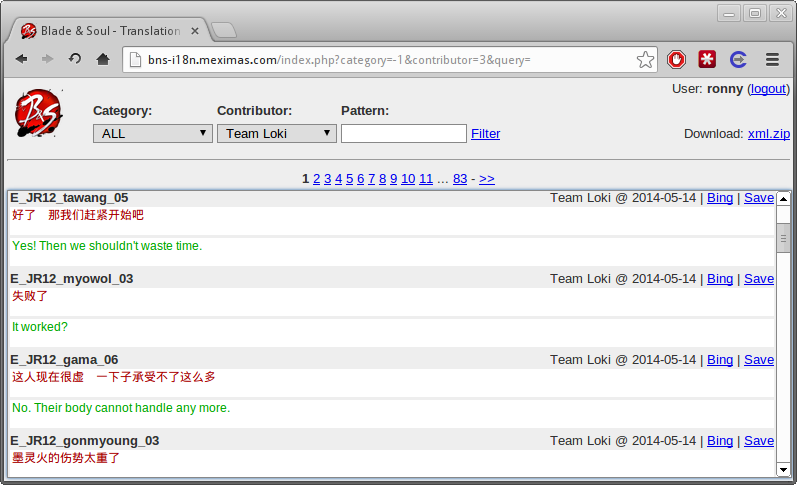Click the Filter link
Screen dimensions: 797x485
tap(485, 134)
